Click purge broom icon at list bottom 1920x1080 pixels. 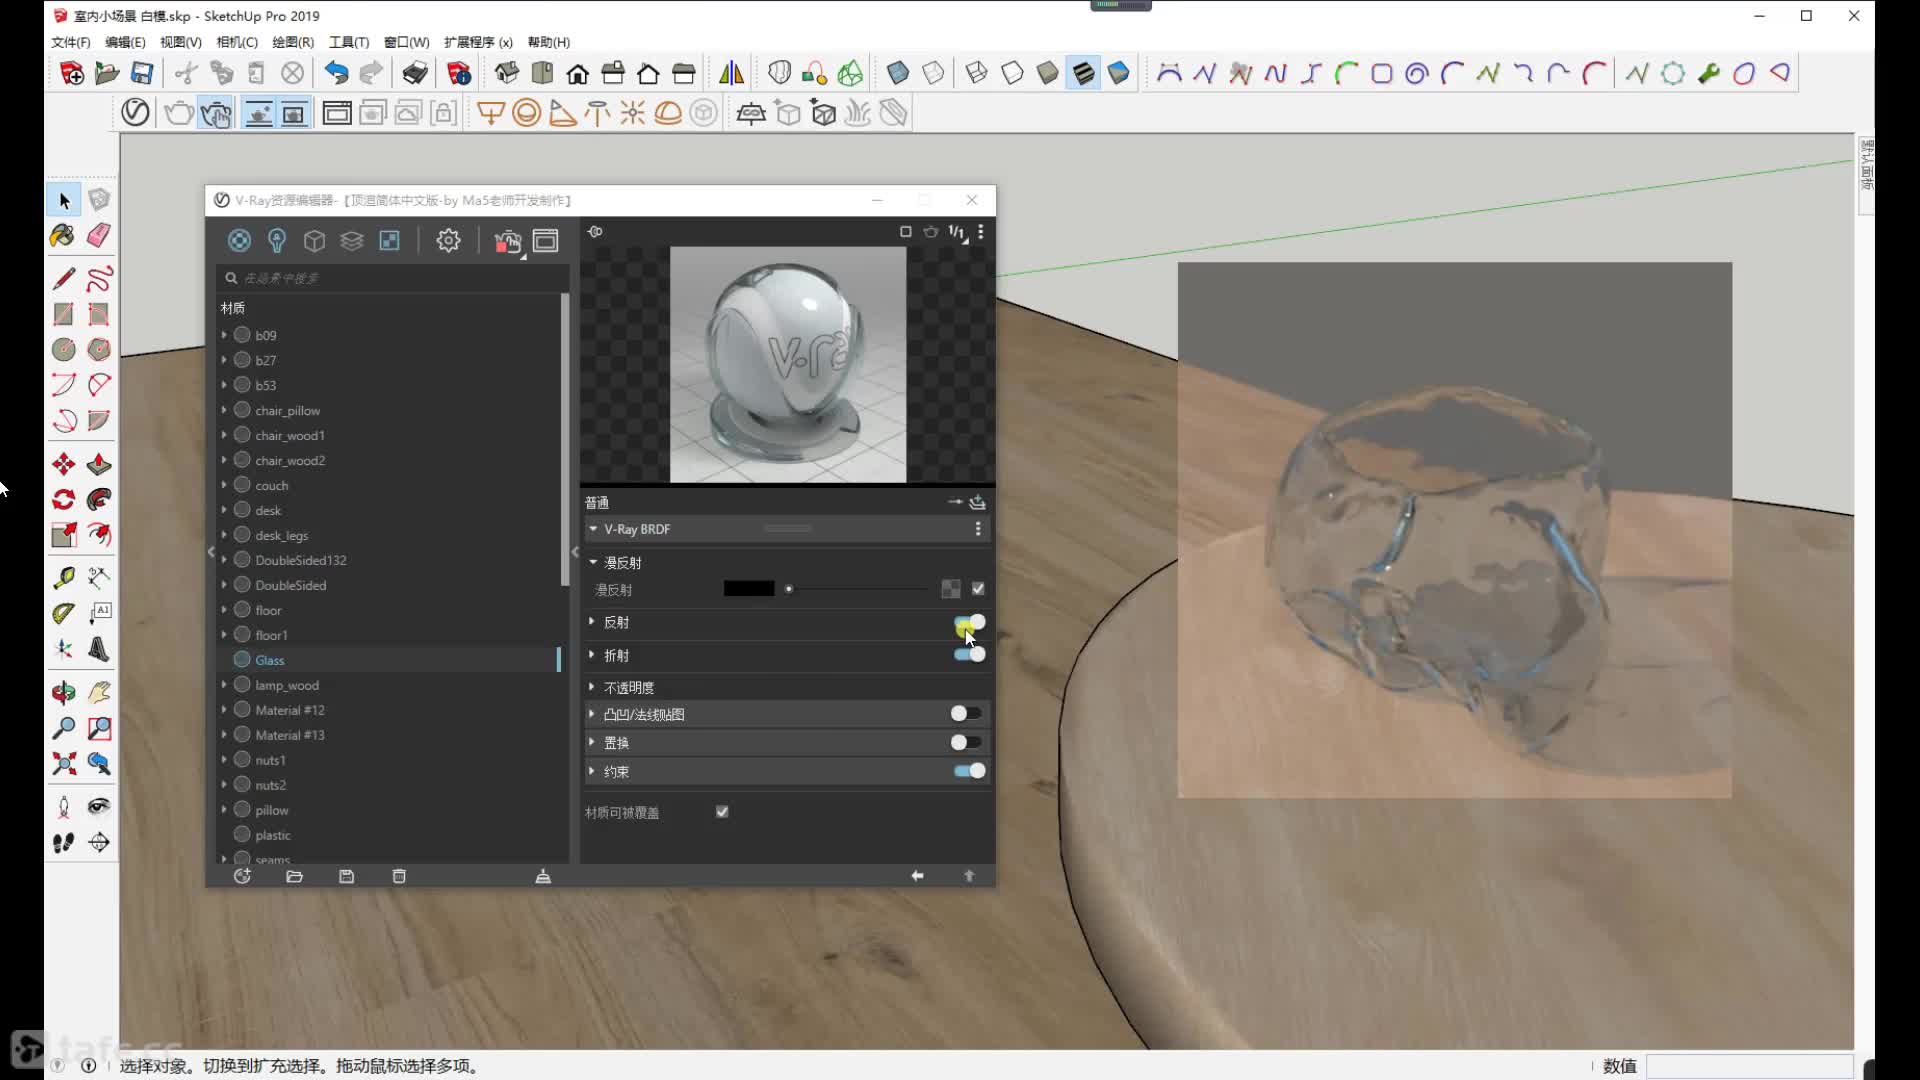click(543, 876)
